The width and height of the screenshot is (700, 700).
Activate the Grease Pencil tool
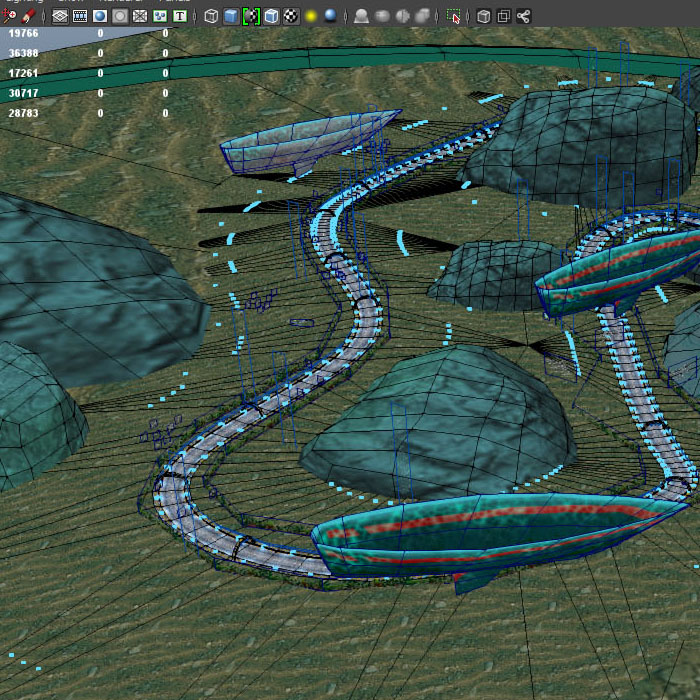tap(29, 16)
